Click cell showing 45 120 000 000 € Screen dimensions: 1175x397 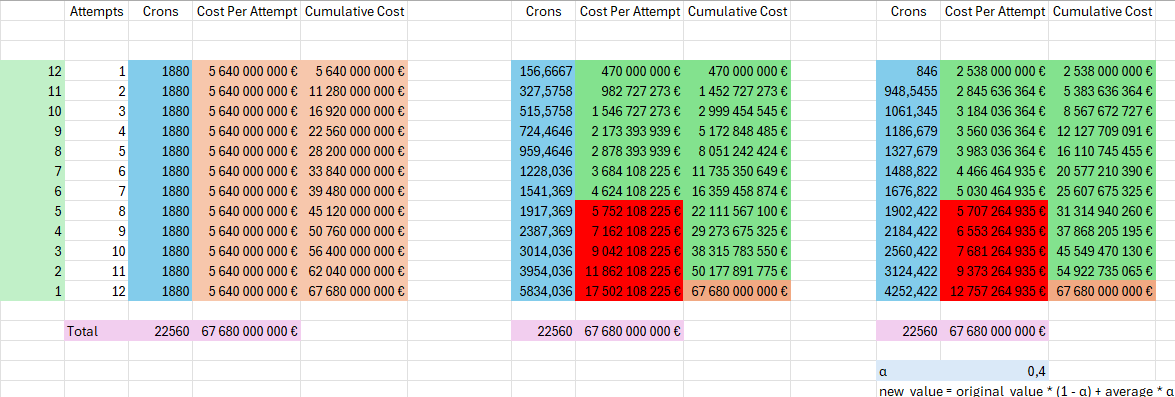click(x=354, y=211)
